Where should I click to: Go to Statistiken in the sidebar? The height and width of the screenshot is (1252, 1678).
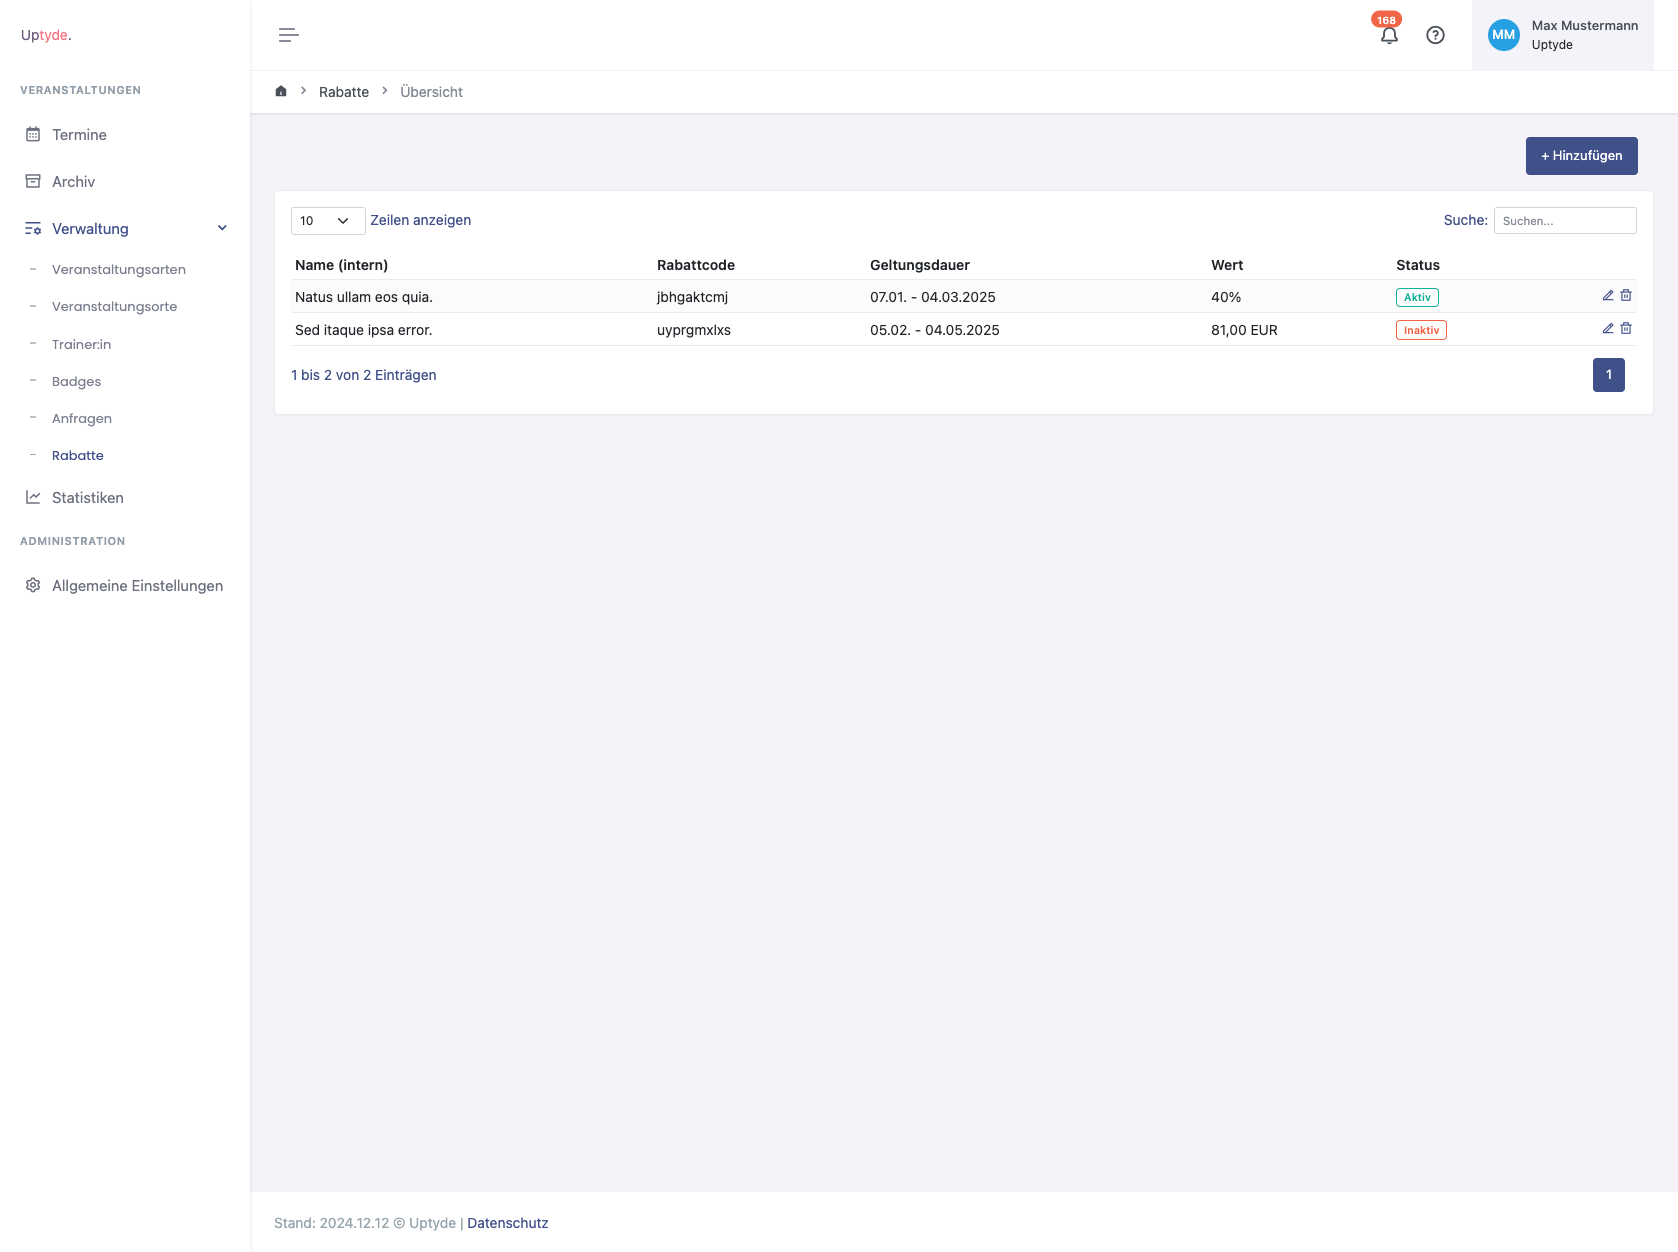(87, 498)
